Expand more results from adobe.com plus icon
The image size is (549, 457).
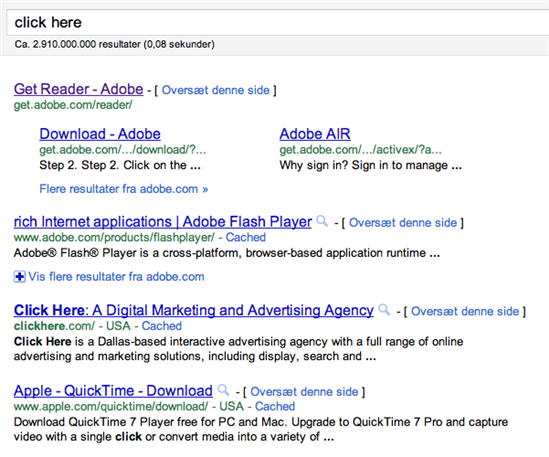20,277
